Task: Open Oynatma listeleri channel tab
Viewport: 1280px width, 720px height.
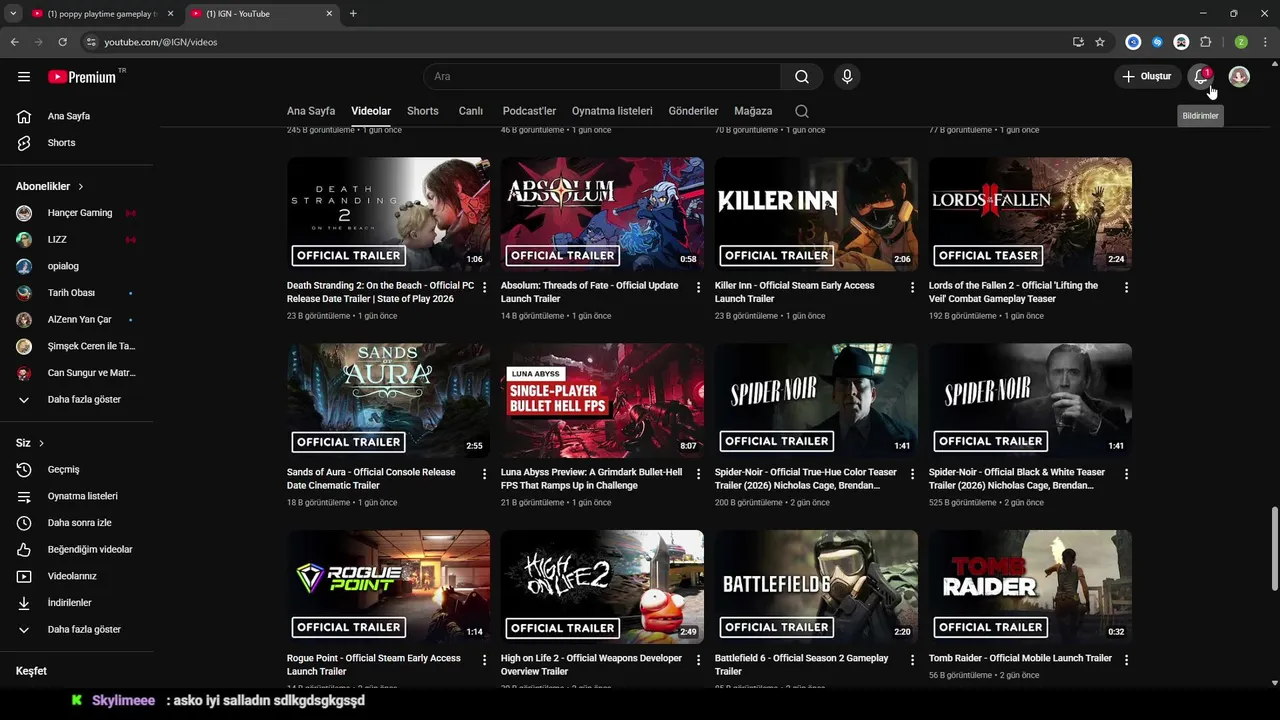Action: 612,111
